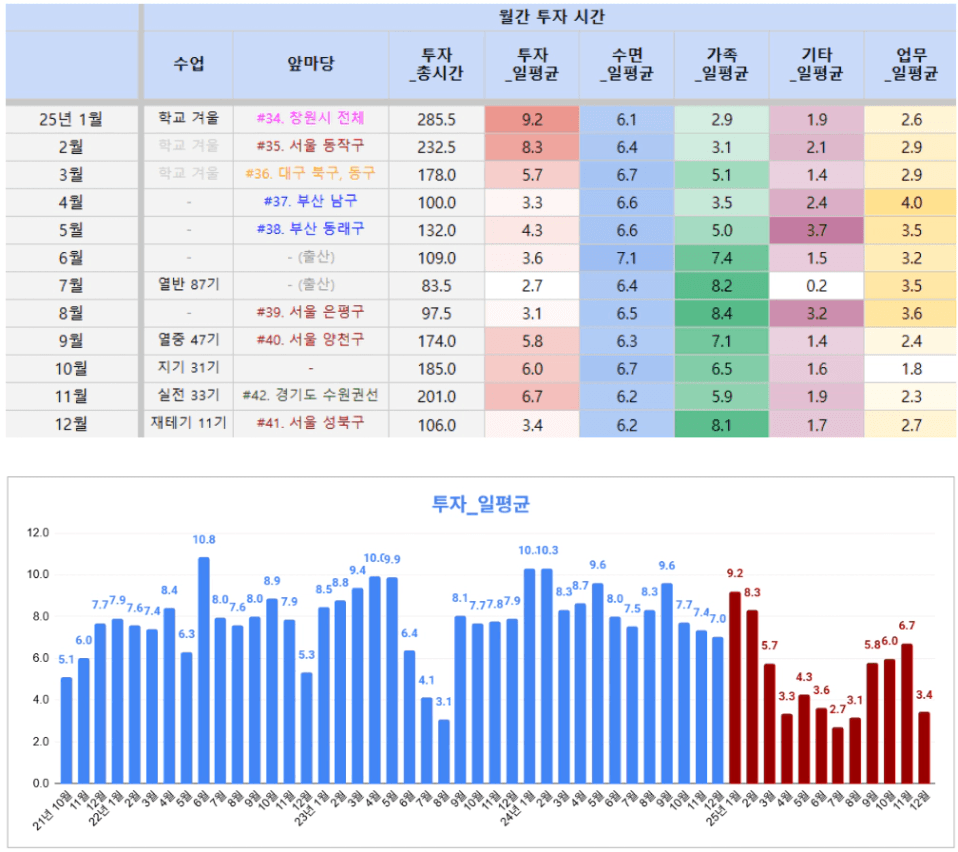The image size is (958, 852).
Task: Click cell #38. 부산 동래구
Action: tap(310, 230)
